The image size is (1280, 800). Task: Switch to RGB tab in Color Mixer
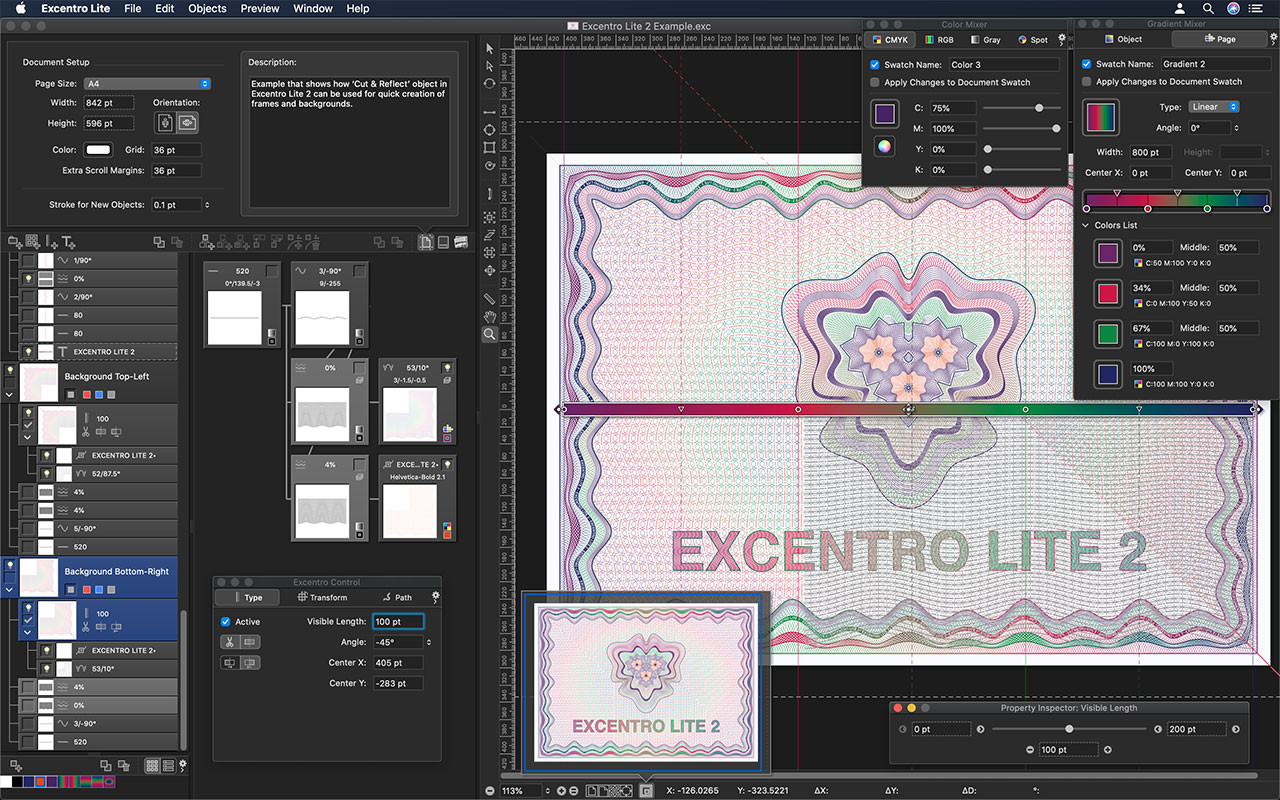pos(939,40)
